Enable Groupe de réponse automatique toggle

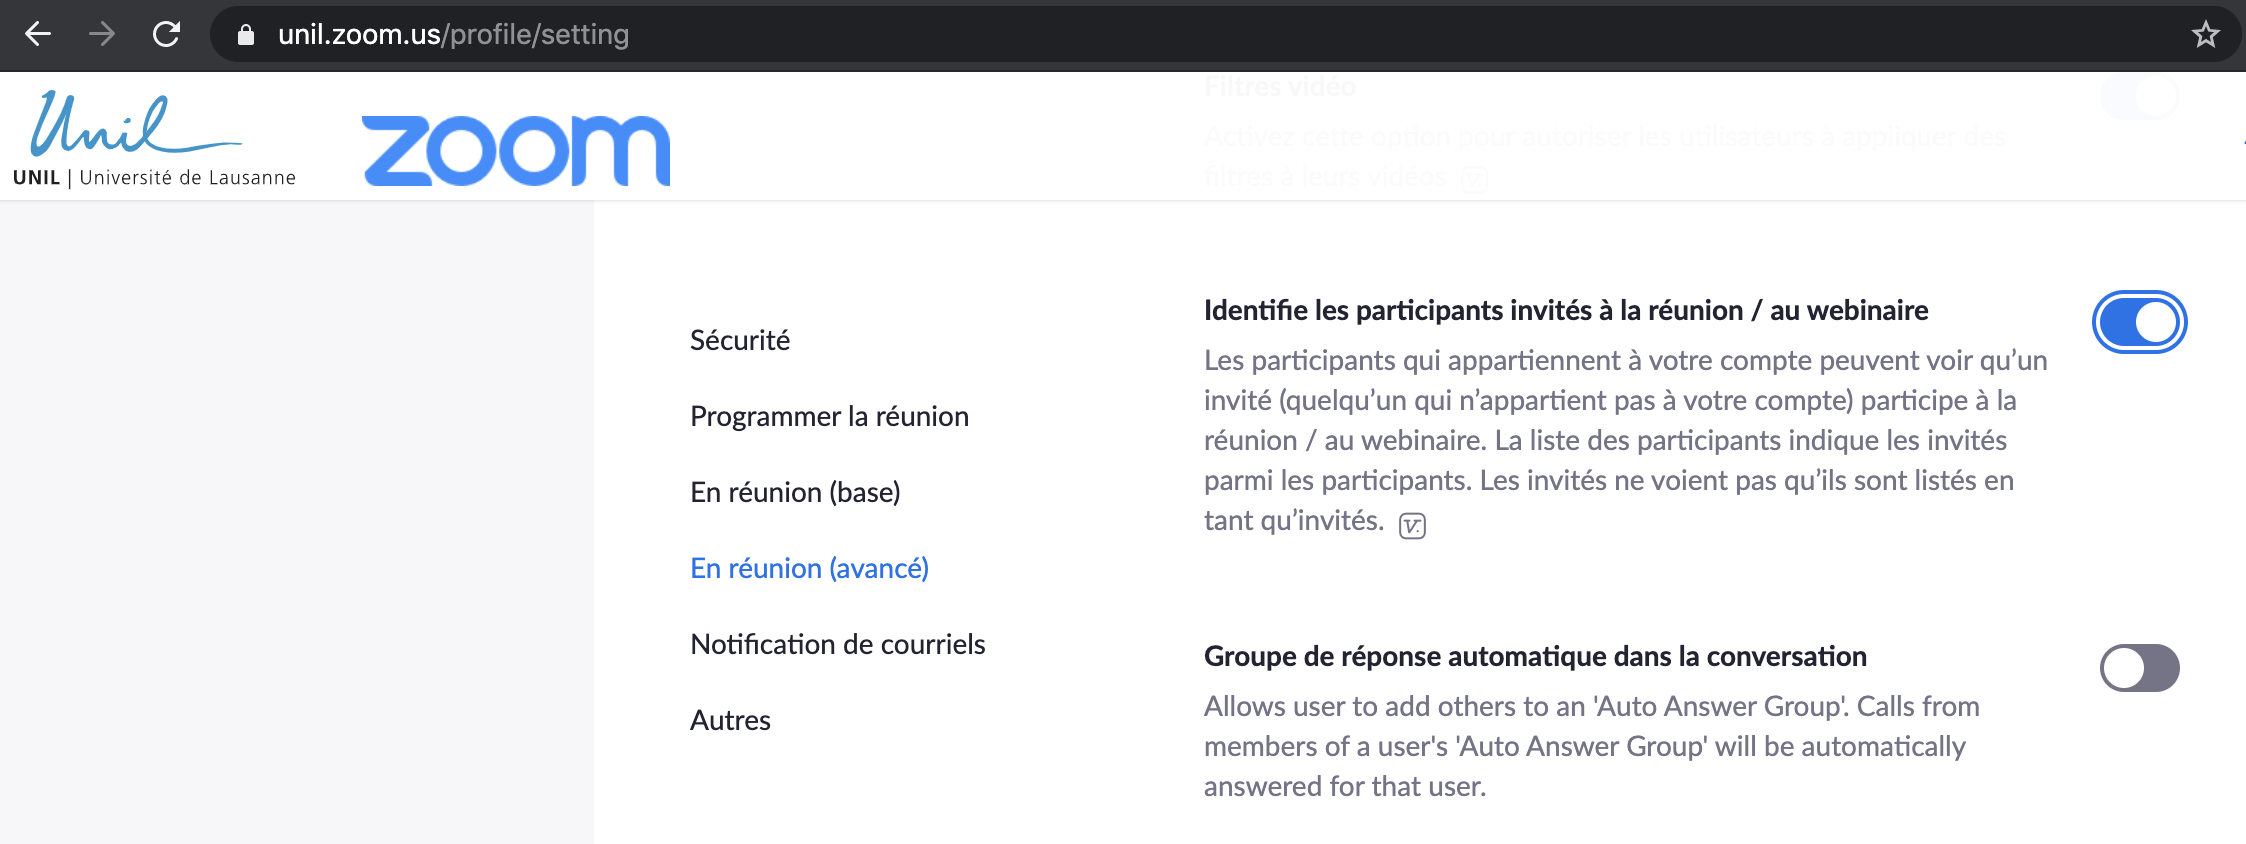2139,668
